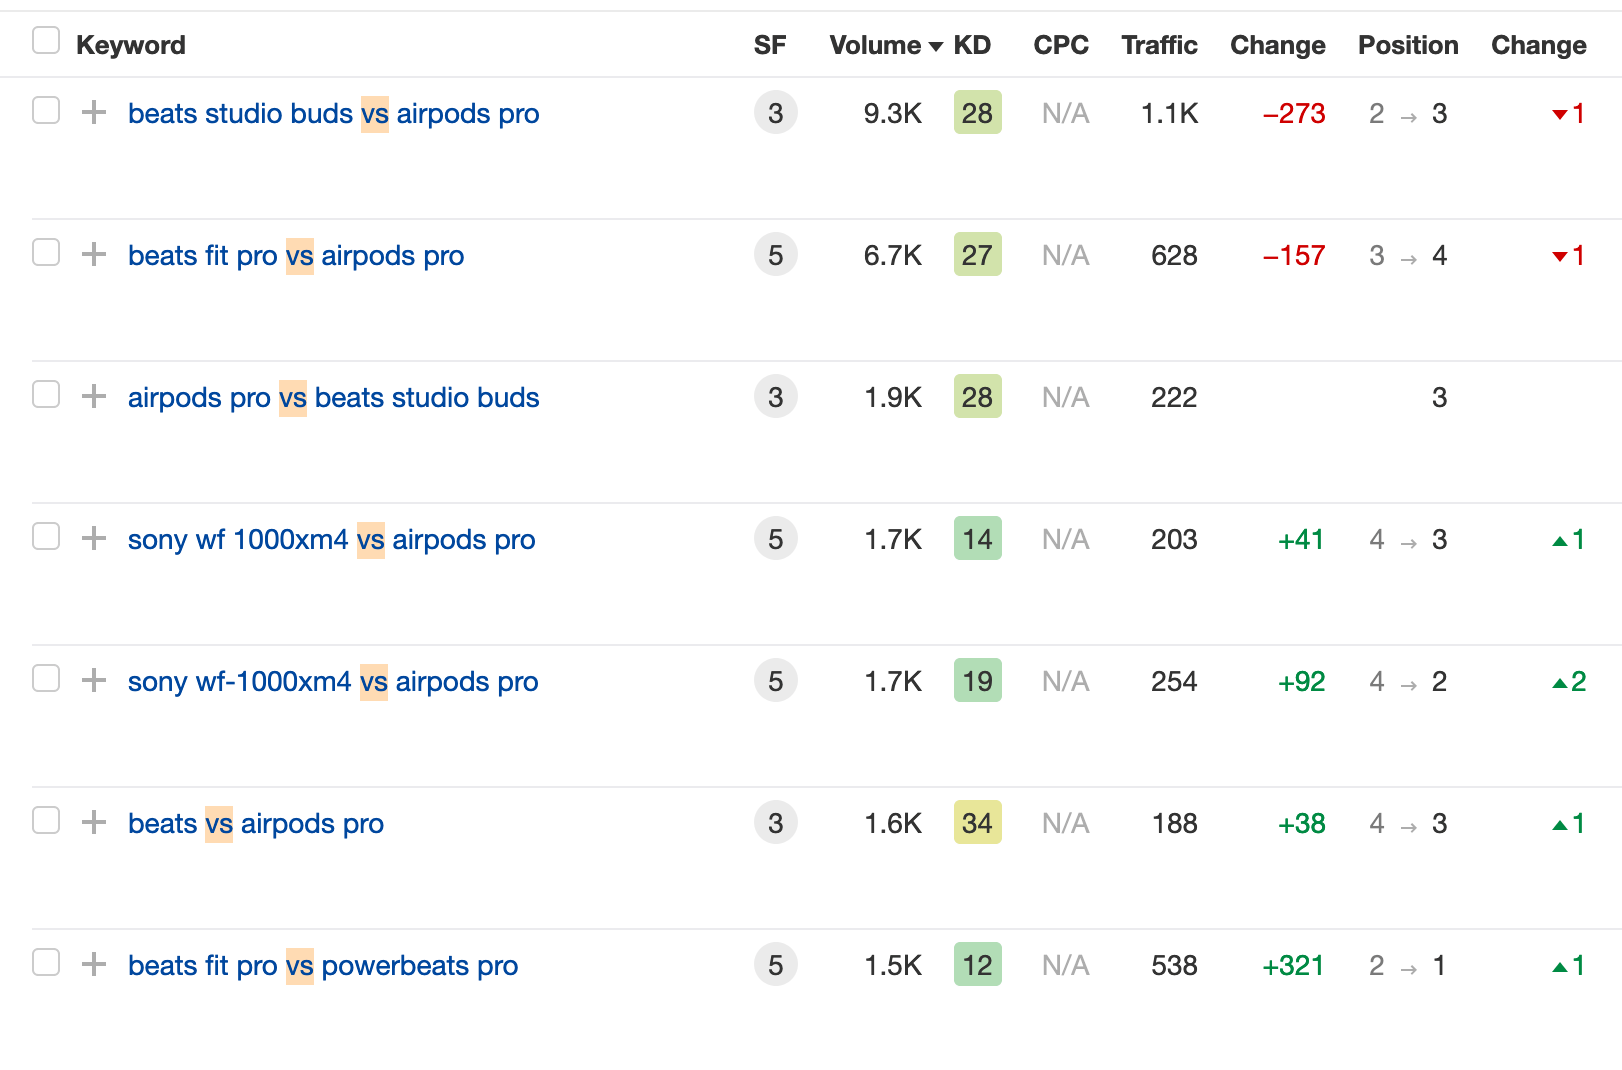The height and width of the screenshot is (1070, 1622).
Task: Open the "beats vs airpods pro" keyword link
Action: [256, 823]
